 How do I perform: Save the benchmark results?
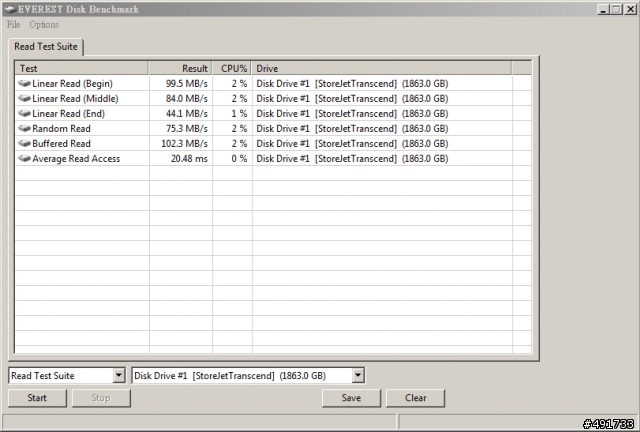351,398
